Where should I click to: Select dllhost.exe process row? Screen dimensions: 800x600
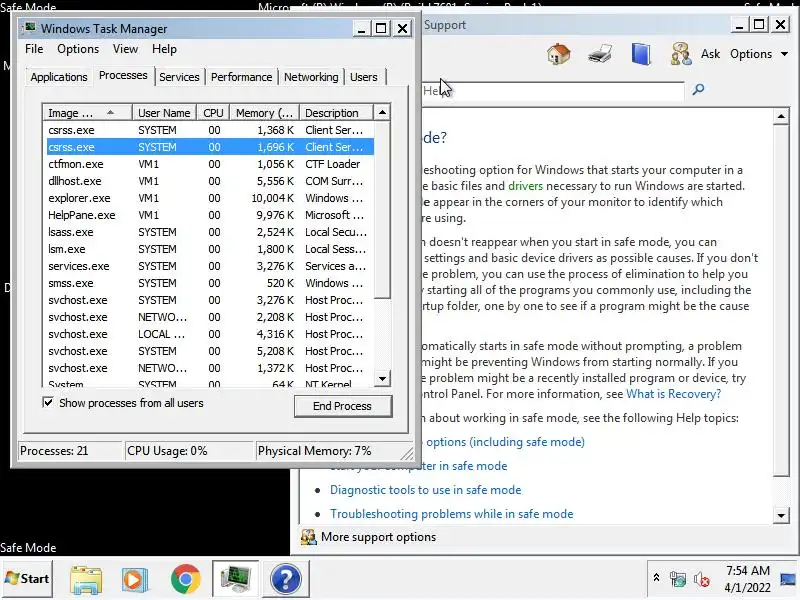pyautogui.click(x=210, y=181)
